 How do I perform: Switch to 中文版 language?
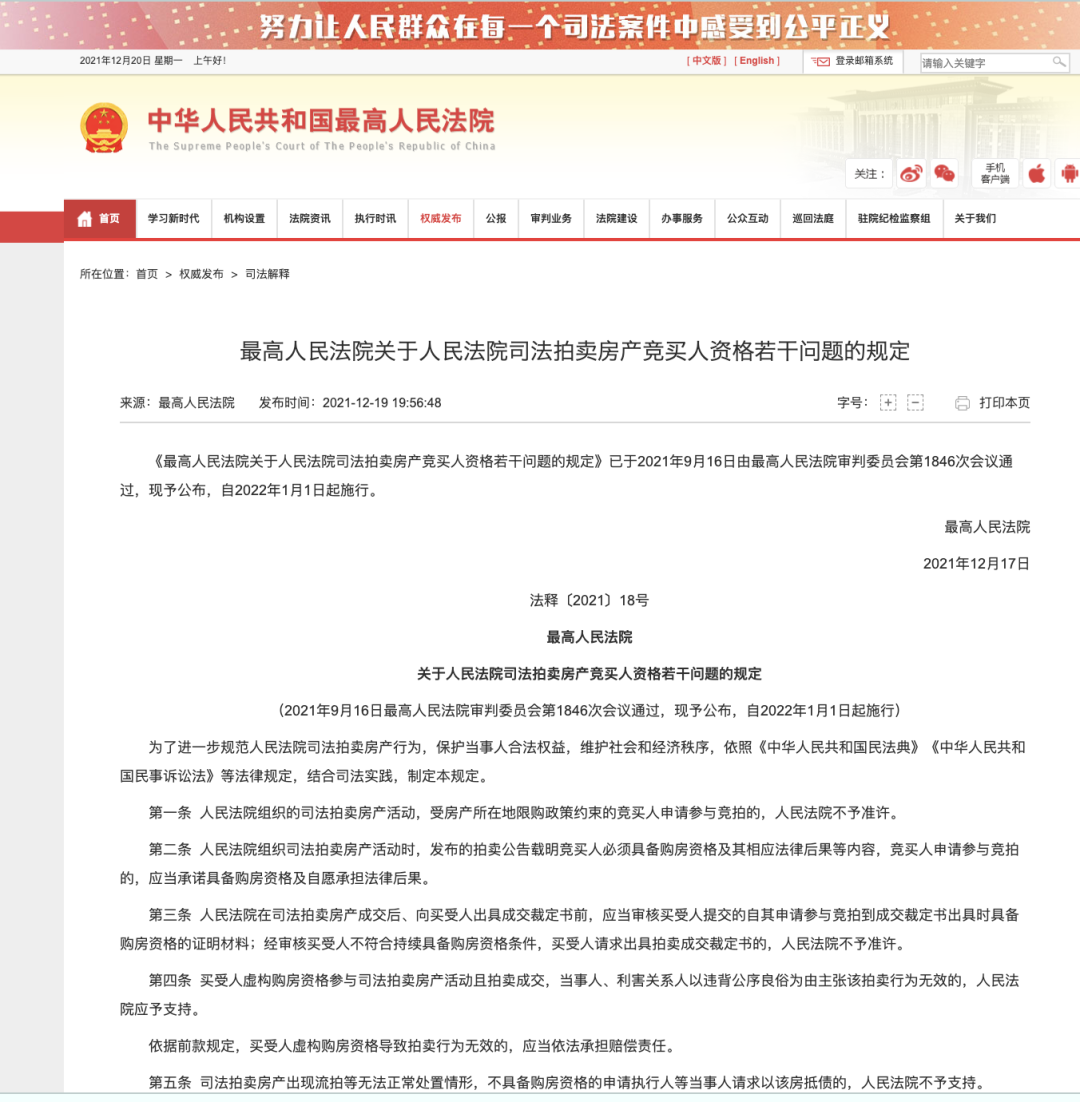(706, 61)
